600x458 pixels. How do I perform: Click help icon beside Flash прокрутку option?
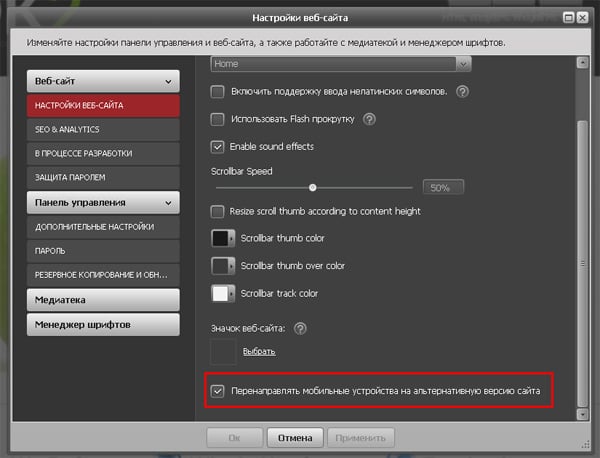pyautogui.click(x=369, y=119)
